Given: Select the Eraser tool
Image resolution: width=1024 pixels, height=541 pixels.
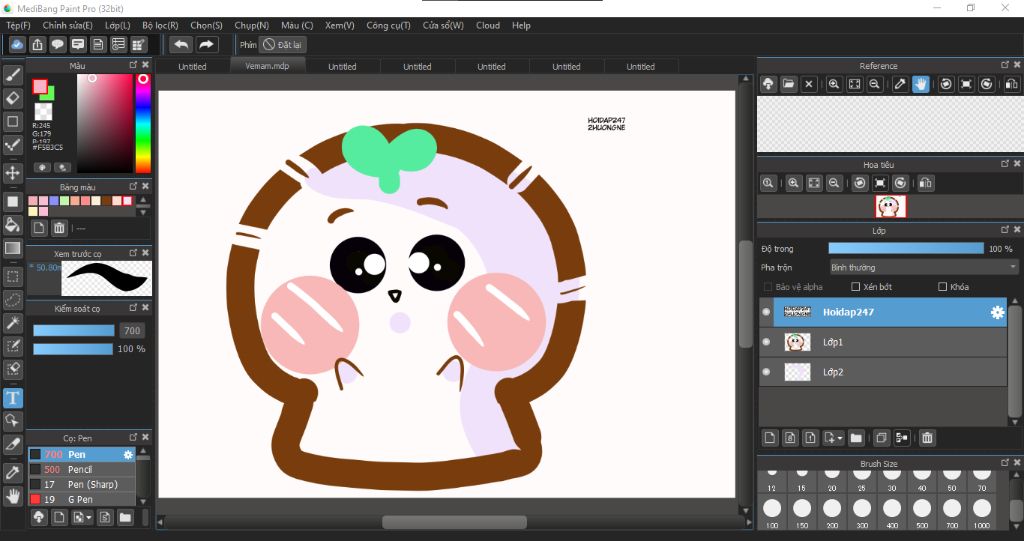Looking at the screenshot, I should tap(12, 98).
